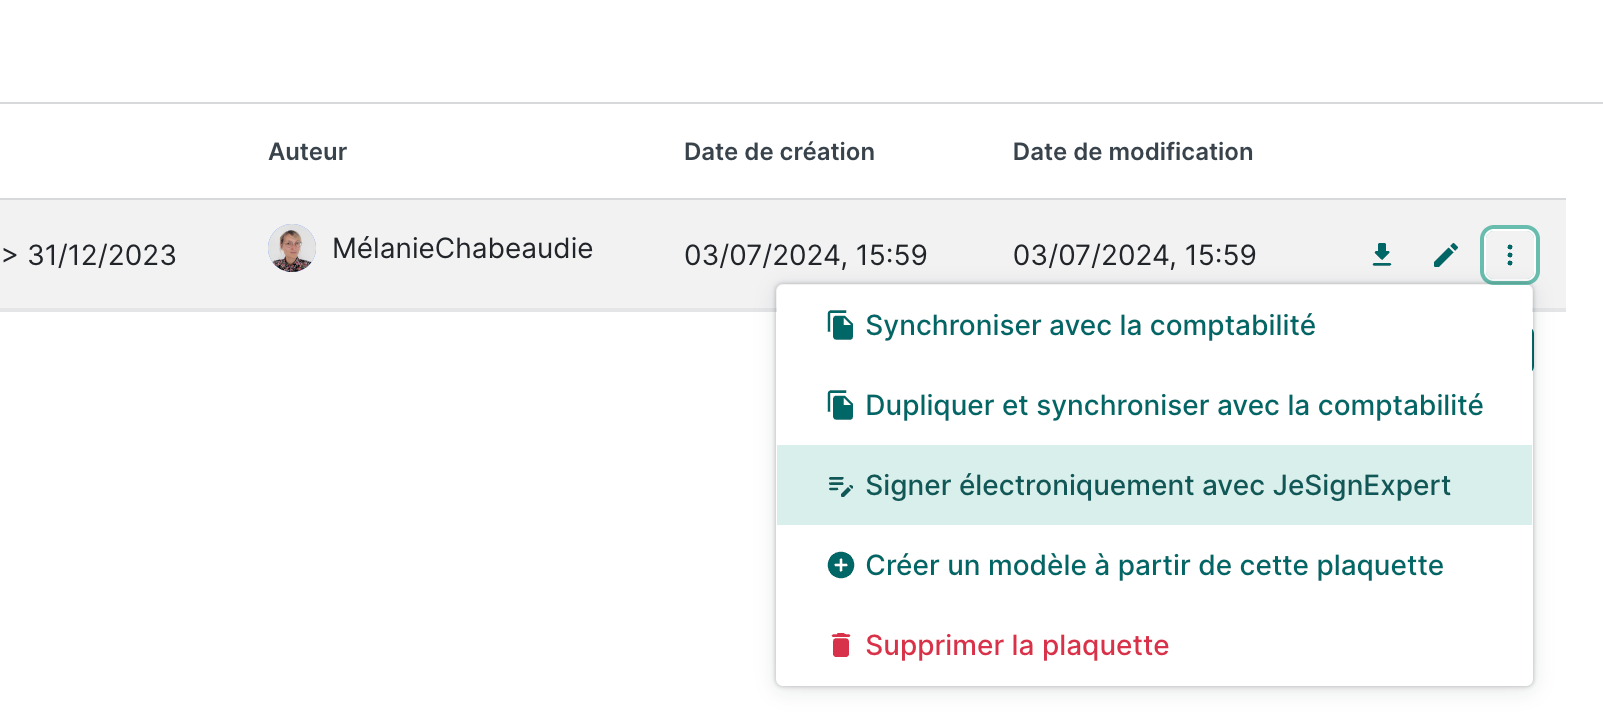The width and height of the screenshot is (1603, 712).
Task: Select Synchroniser avec la comptabilité
Action: (1090, 325)
